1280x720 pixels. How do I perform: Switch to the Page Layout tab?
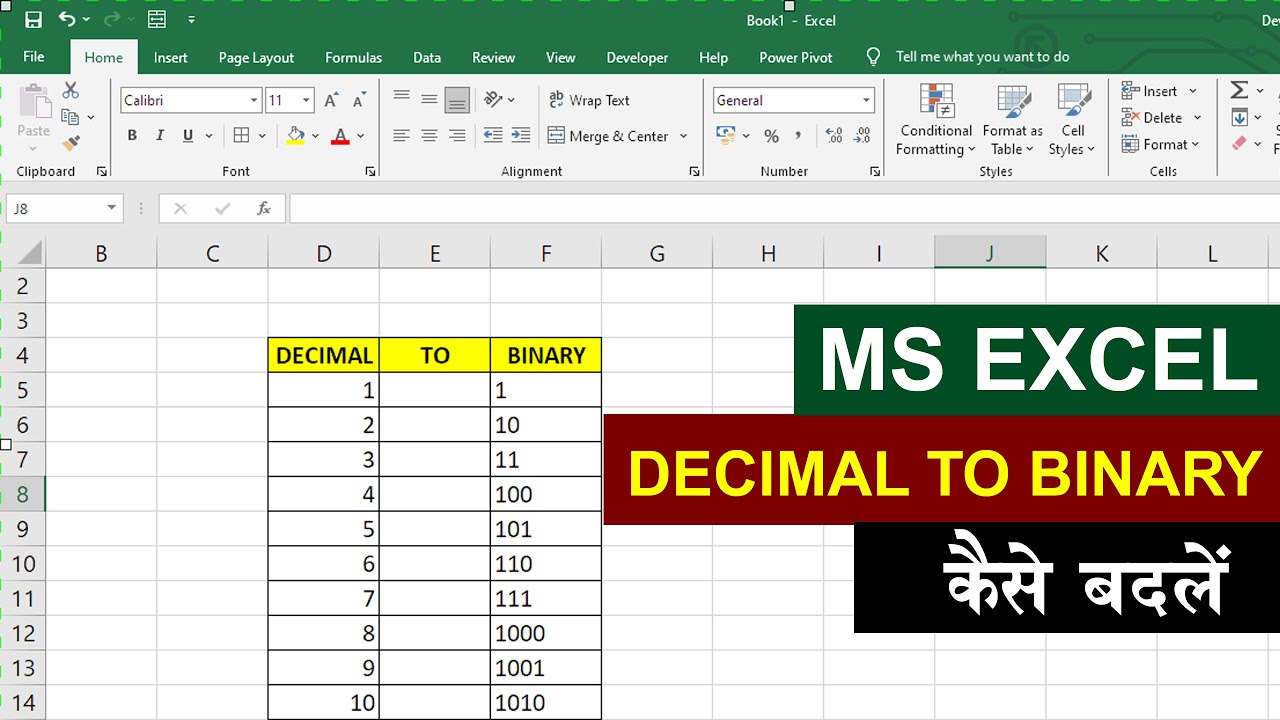[256, 57]
